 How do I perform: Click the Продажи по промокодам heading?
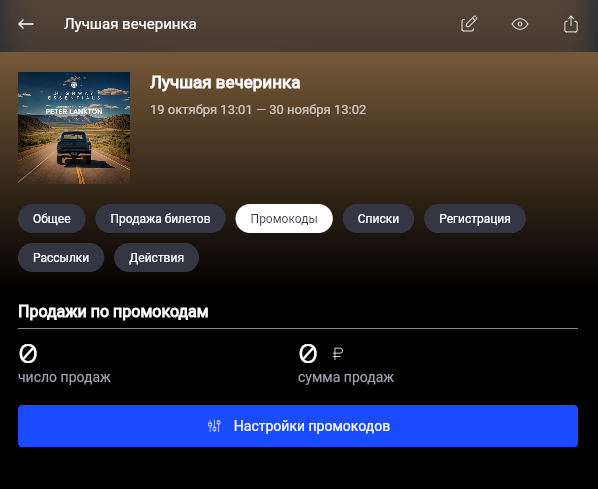(x=113, y=312)
